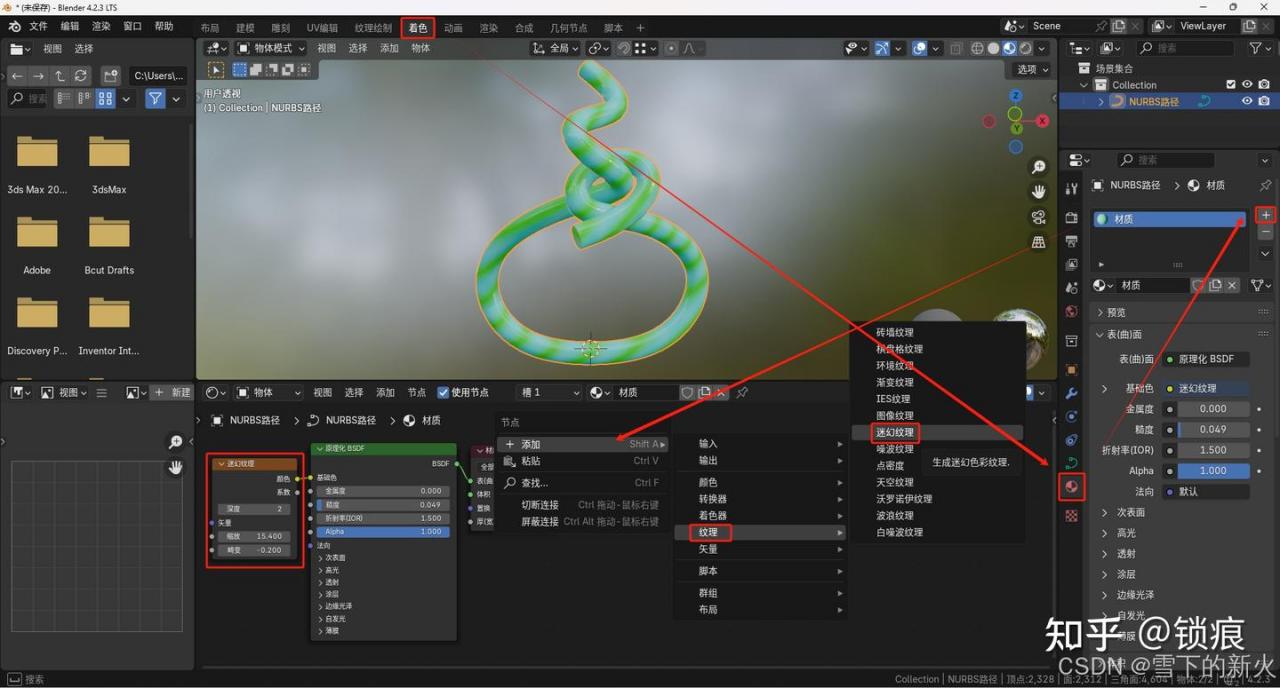
Task: Open the Object properties orange square tab
Action: pos(1072,369)
